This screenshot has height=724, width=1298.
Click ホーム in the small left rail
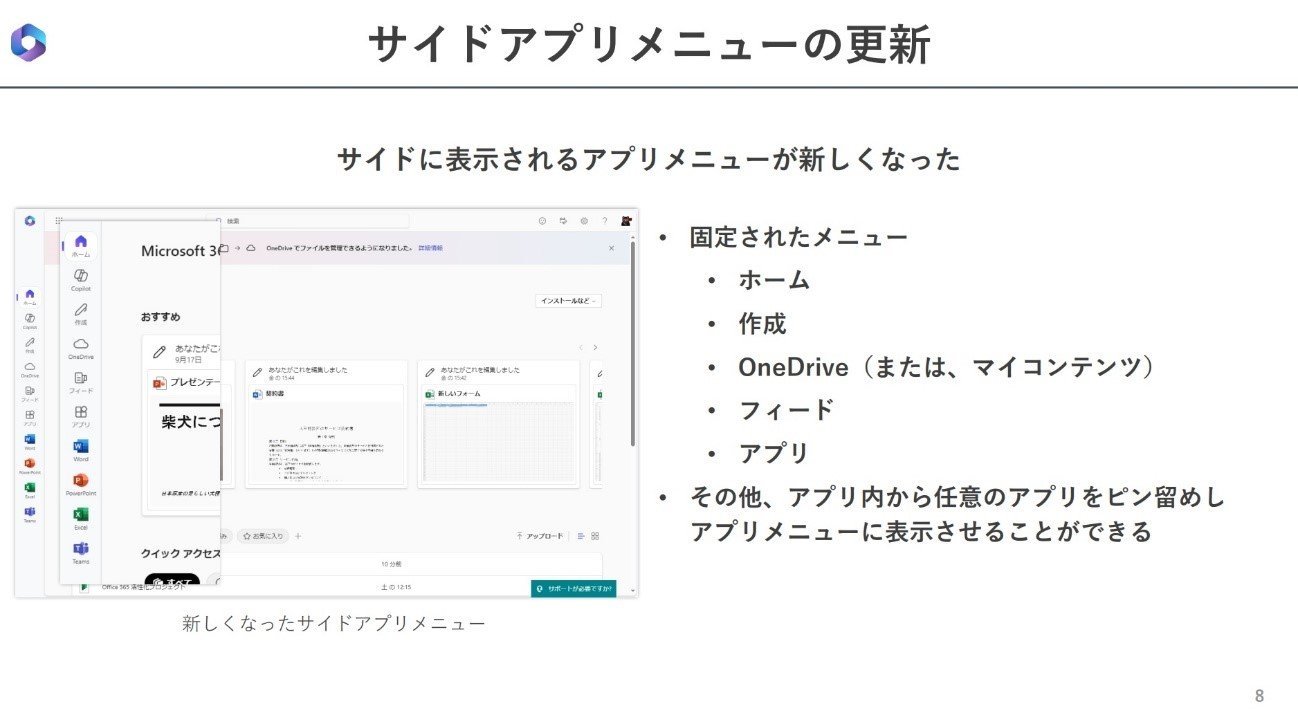point(30,296)
